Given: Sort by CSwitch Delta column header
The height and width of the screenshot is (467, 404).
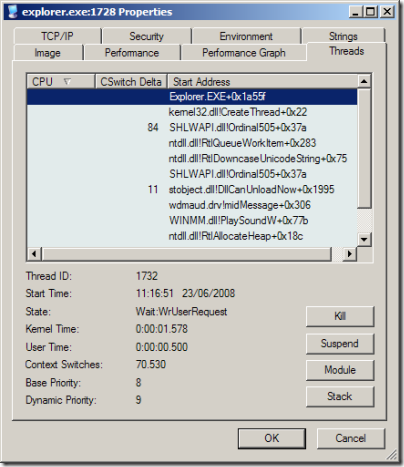Looking at the screenshot, I should 131,82.
